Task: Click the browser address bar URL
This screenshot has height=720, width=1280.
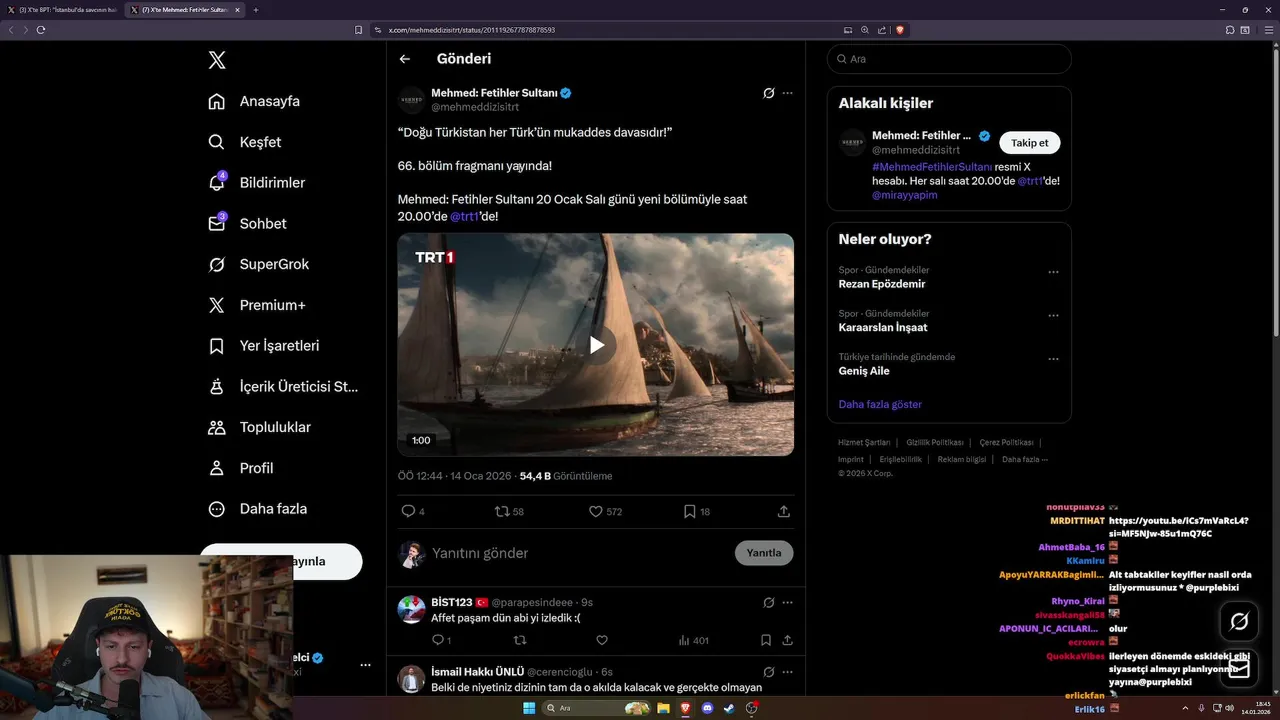Action: pyautogui.click(x=472, y=30)
